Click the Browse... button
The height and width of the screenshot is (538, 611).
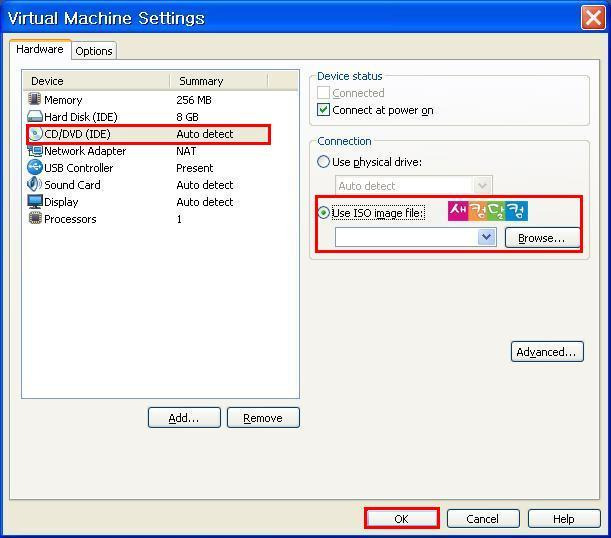click(x=542, y=238)
